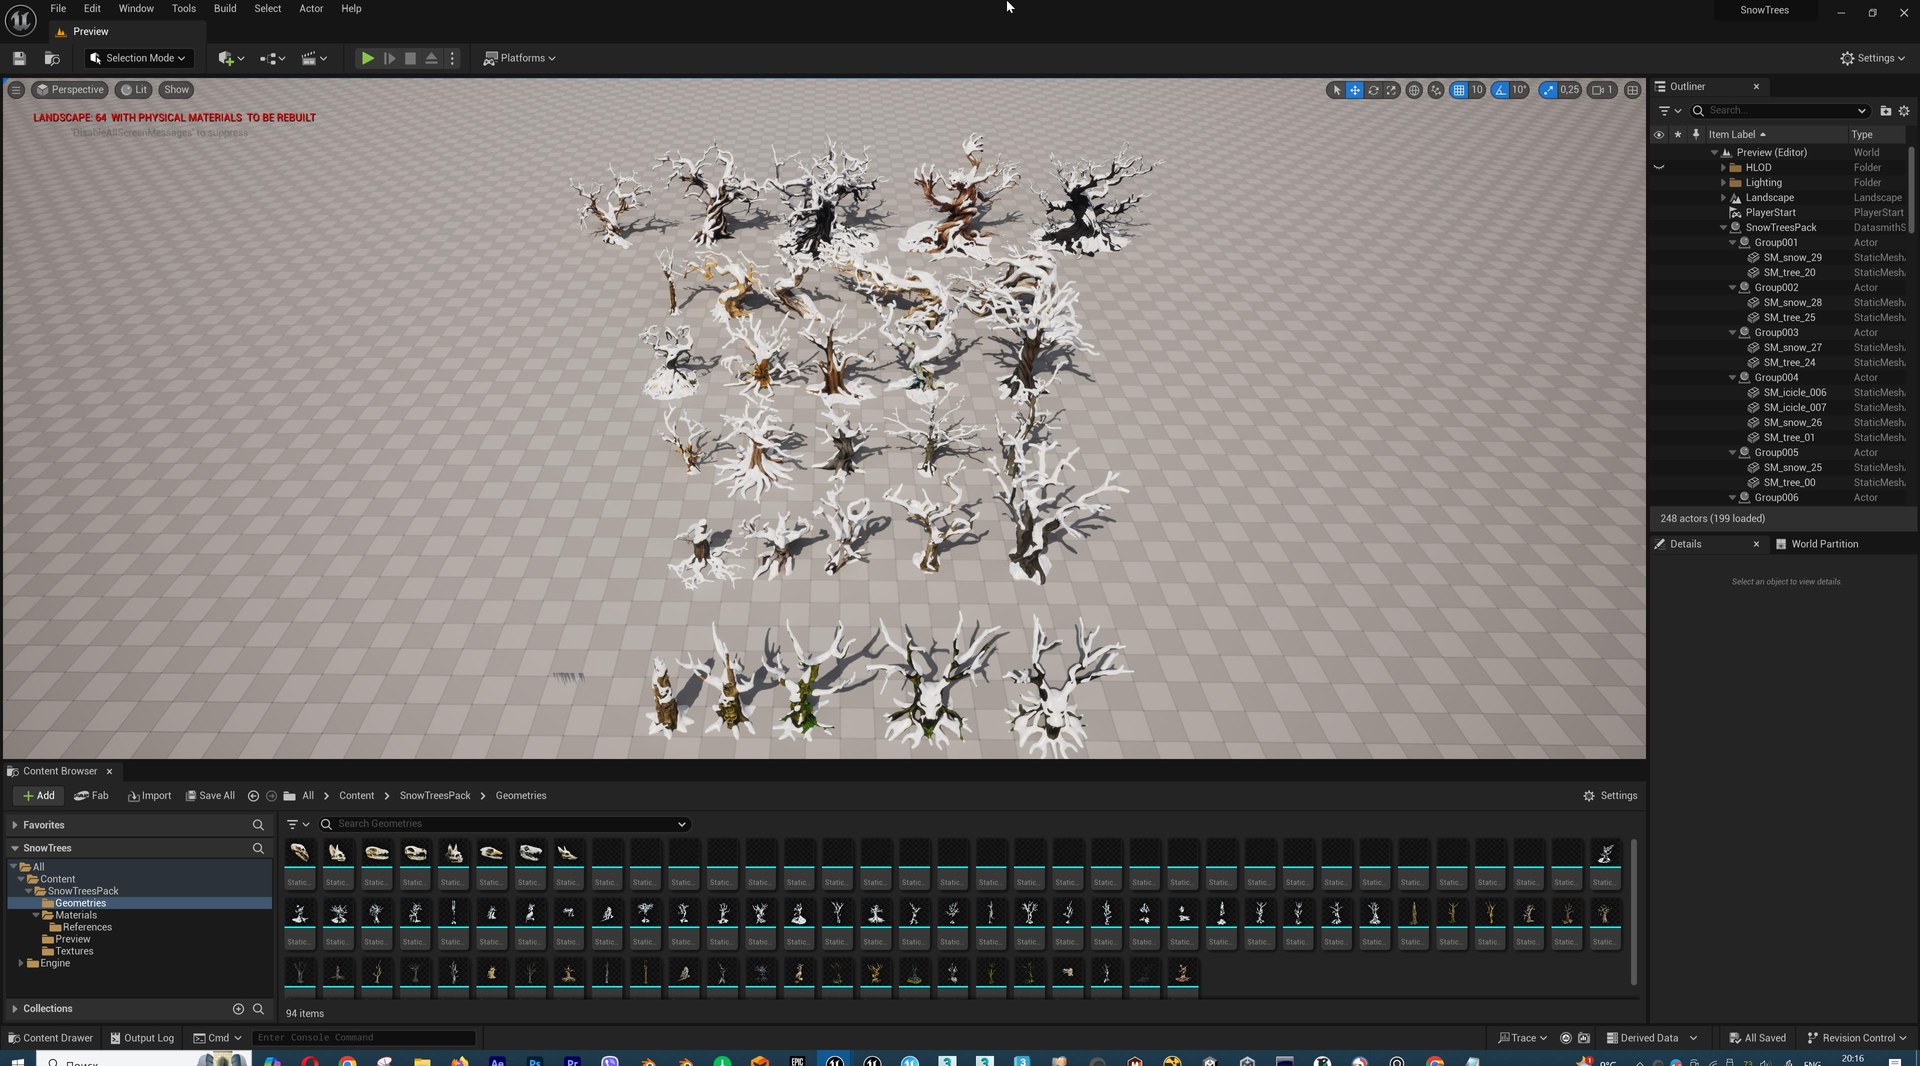Expand the Collections section
1920x1066 pixels.
click(x=14, y=1009)
